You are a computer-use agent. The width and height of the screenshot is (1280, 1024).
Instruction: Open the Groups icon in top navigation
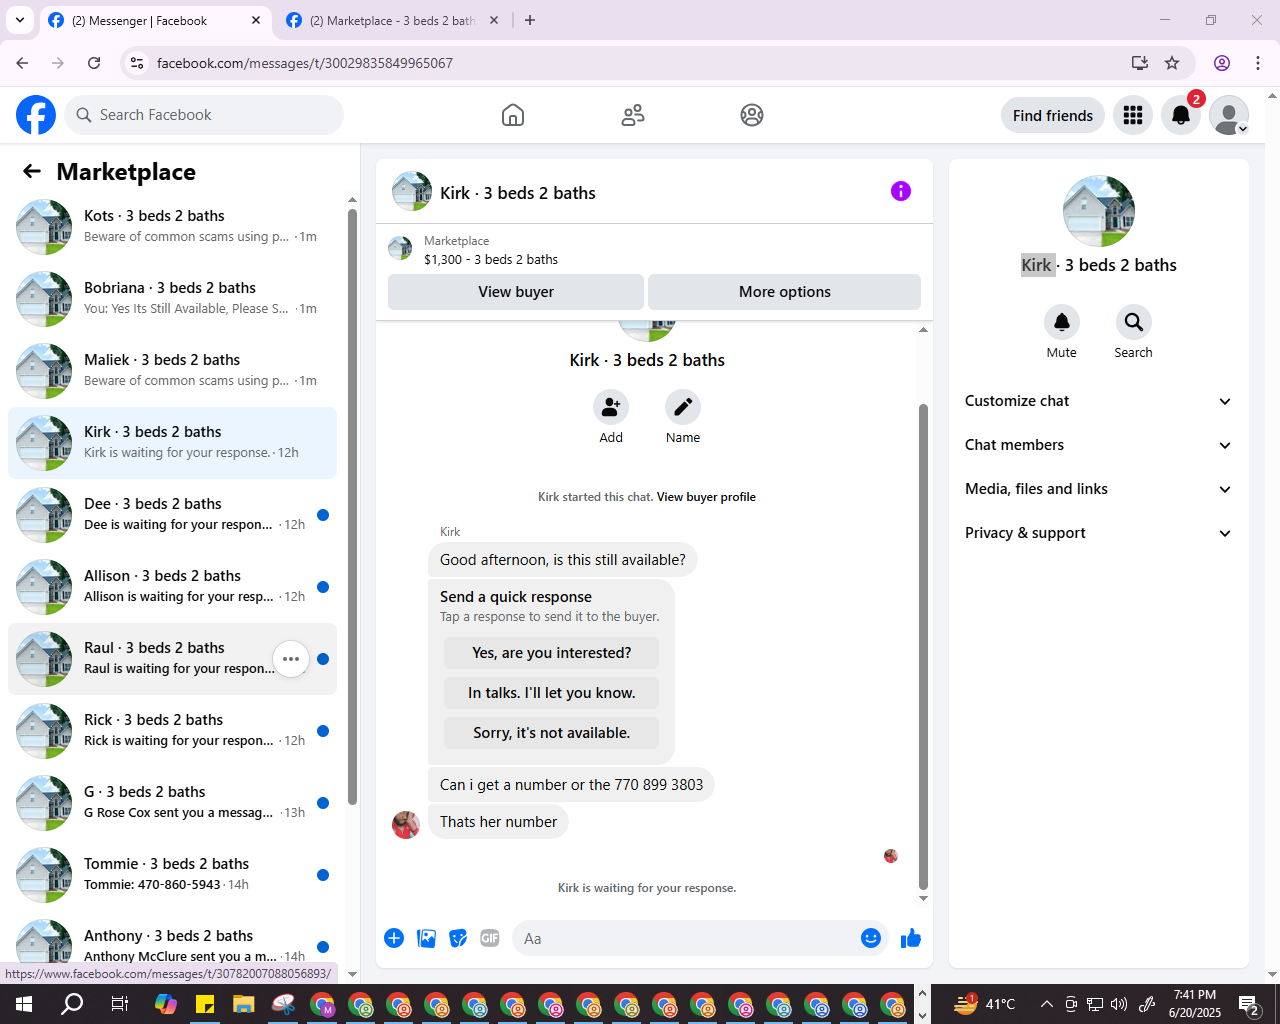pyautogui.click(x=752, y=115)
